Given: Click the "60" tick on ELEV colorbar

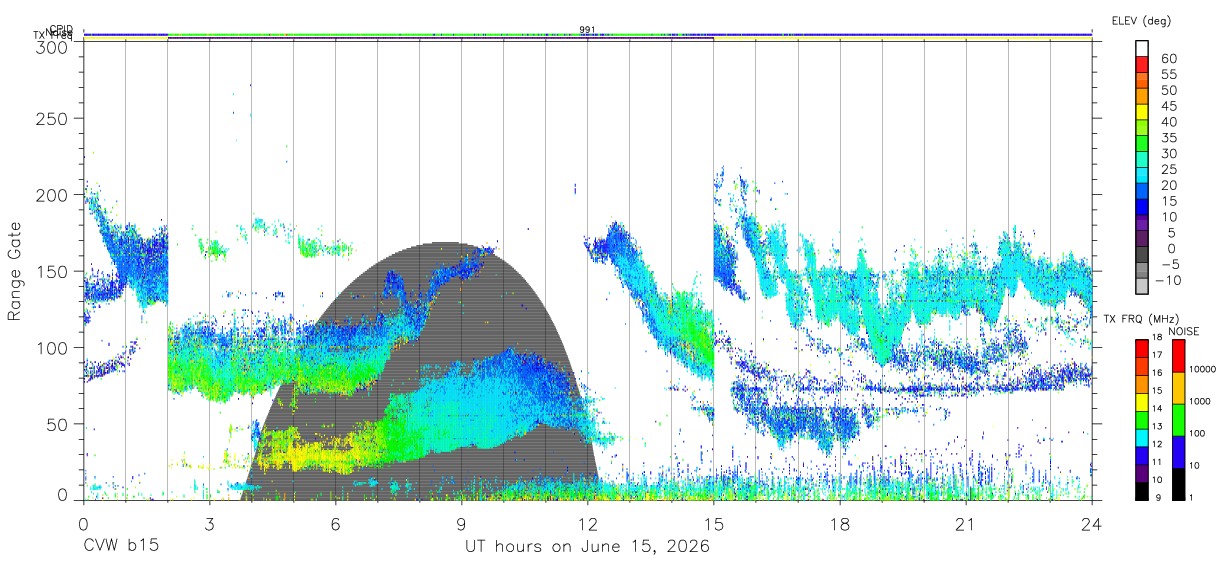Looking at the screenshot, I should click(1168, 59).
